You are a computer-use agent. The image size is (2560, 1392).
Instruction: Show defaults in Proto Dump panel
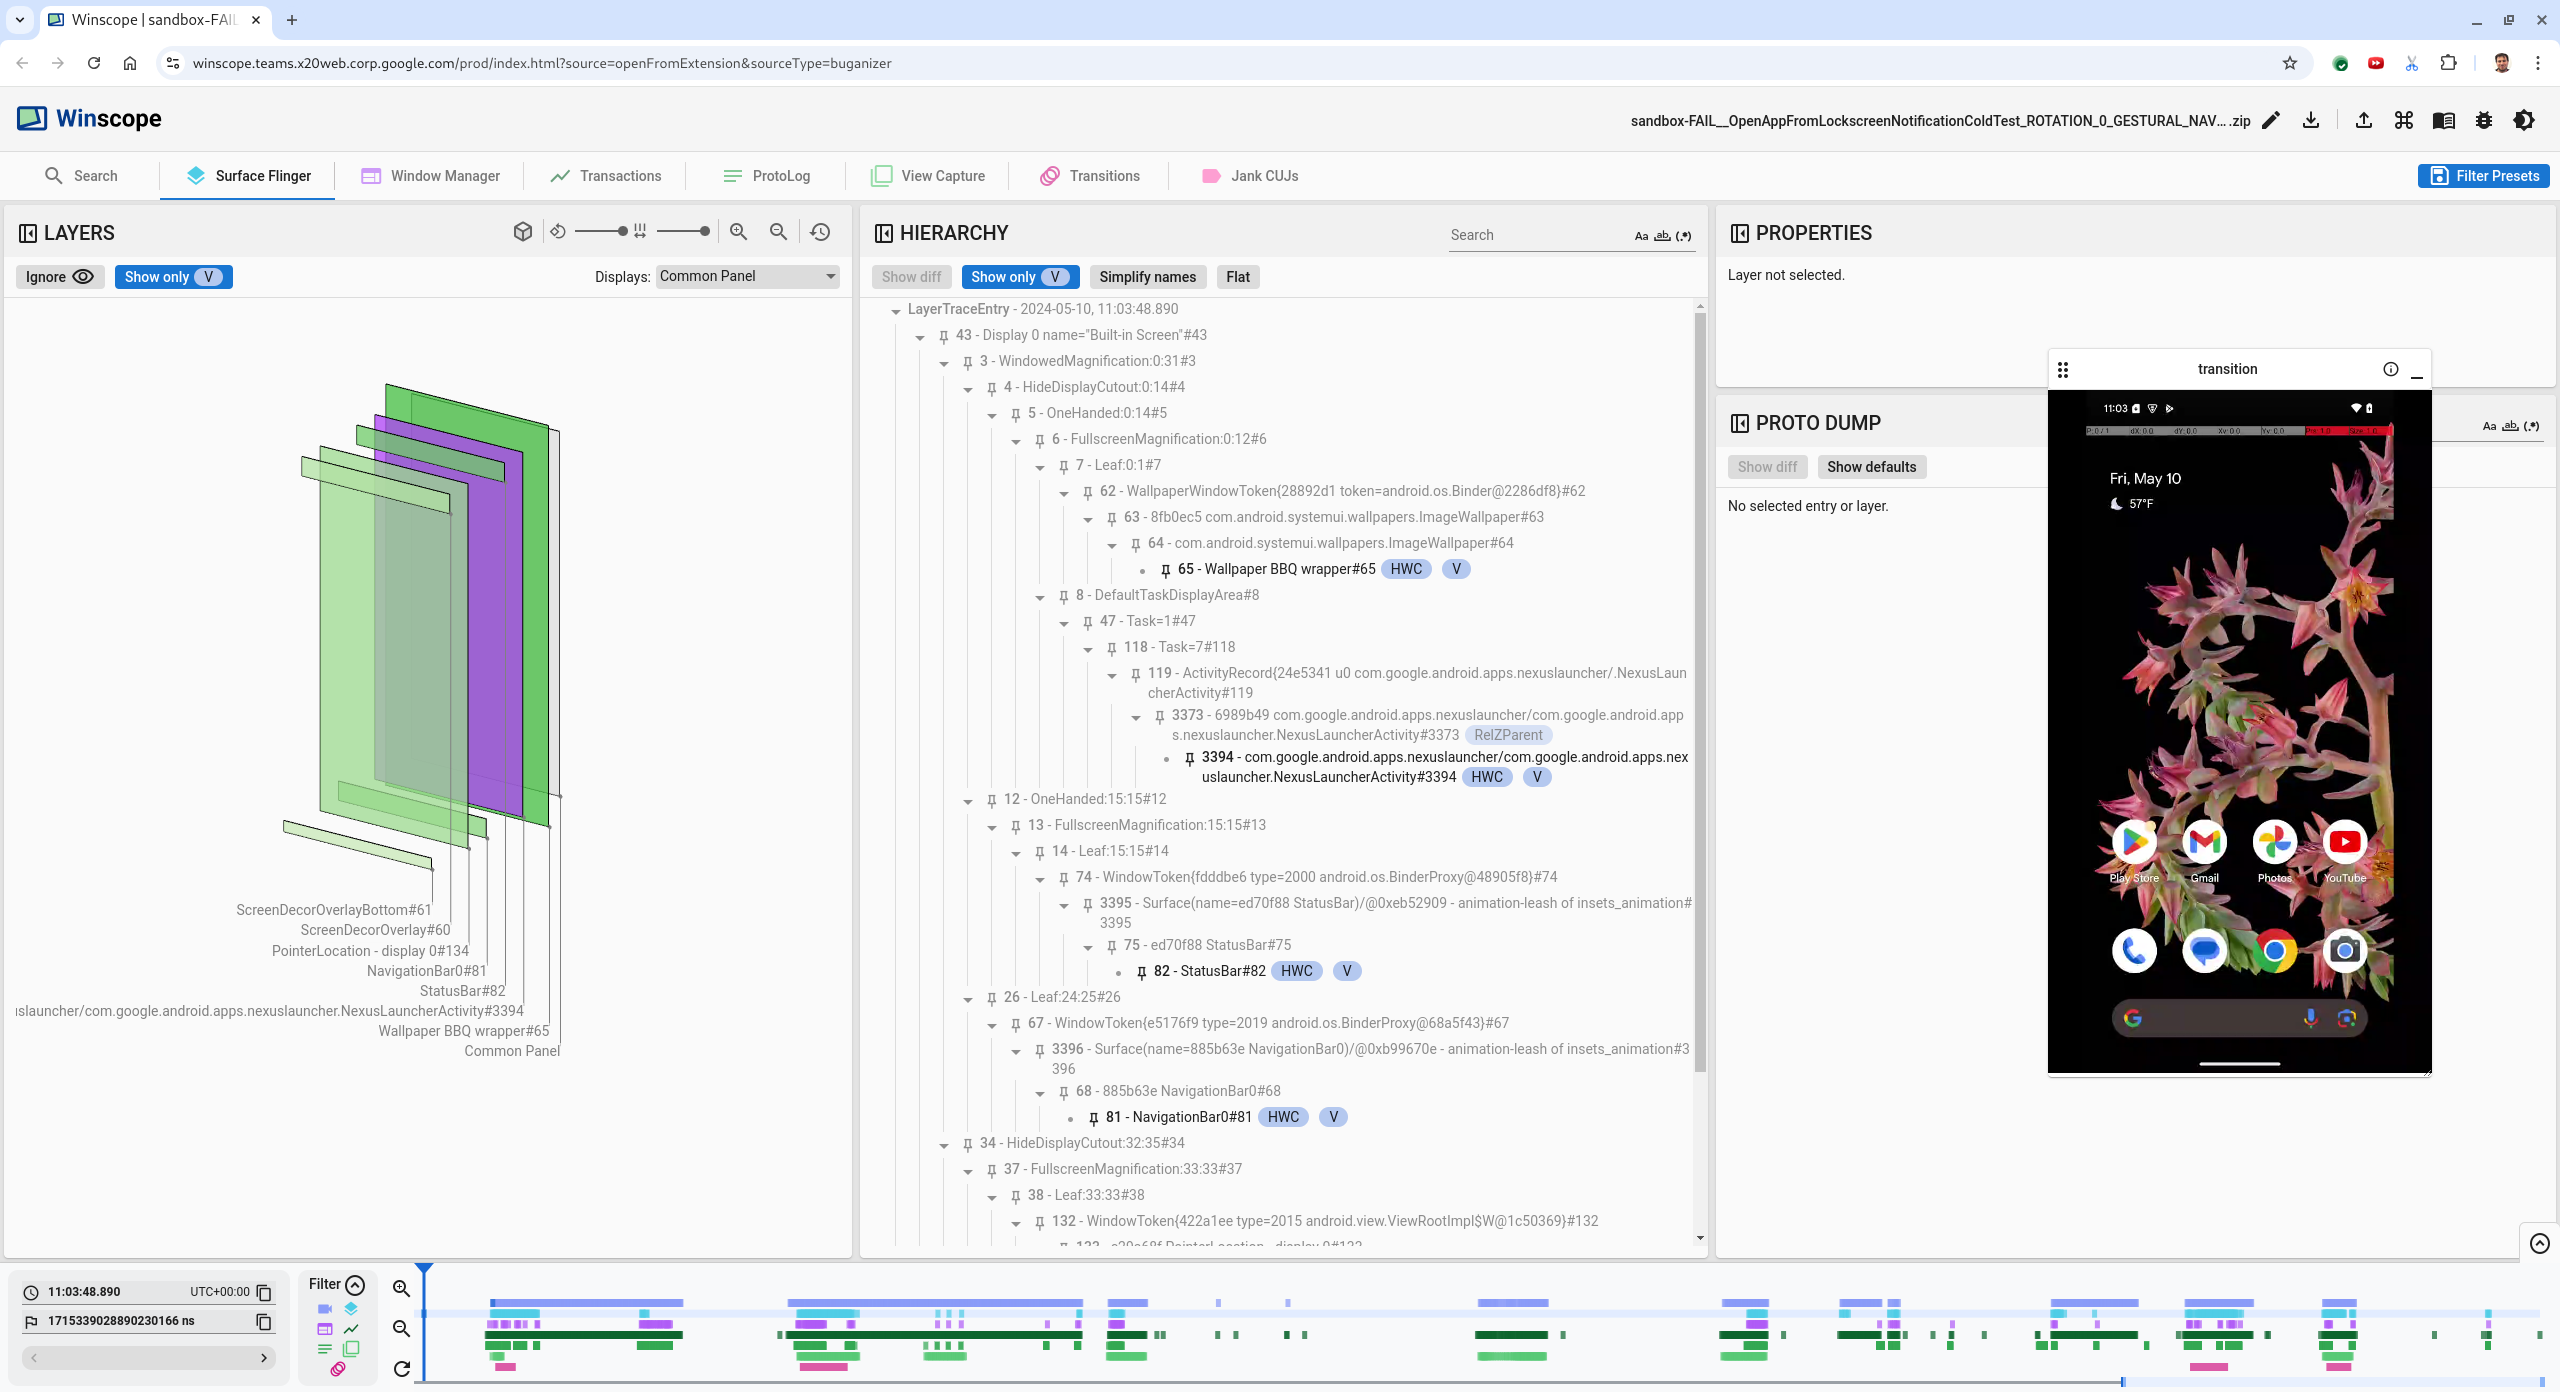pos(1872,466)
